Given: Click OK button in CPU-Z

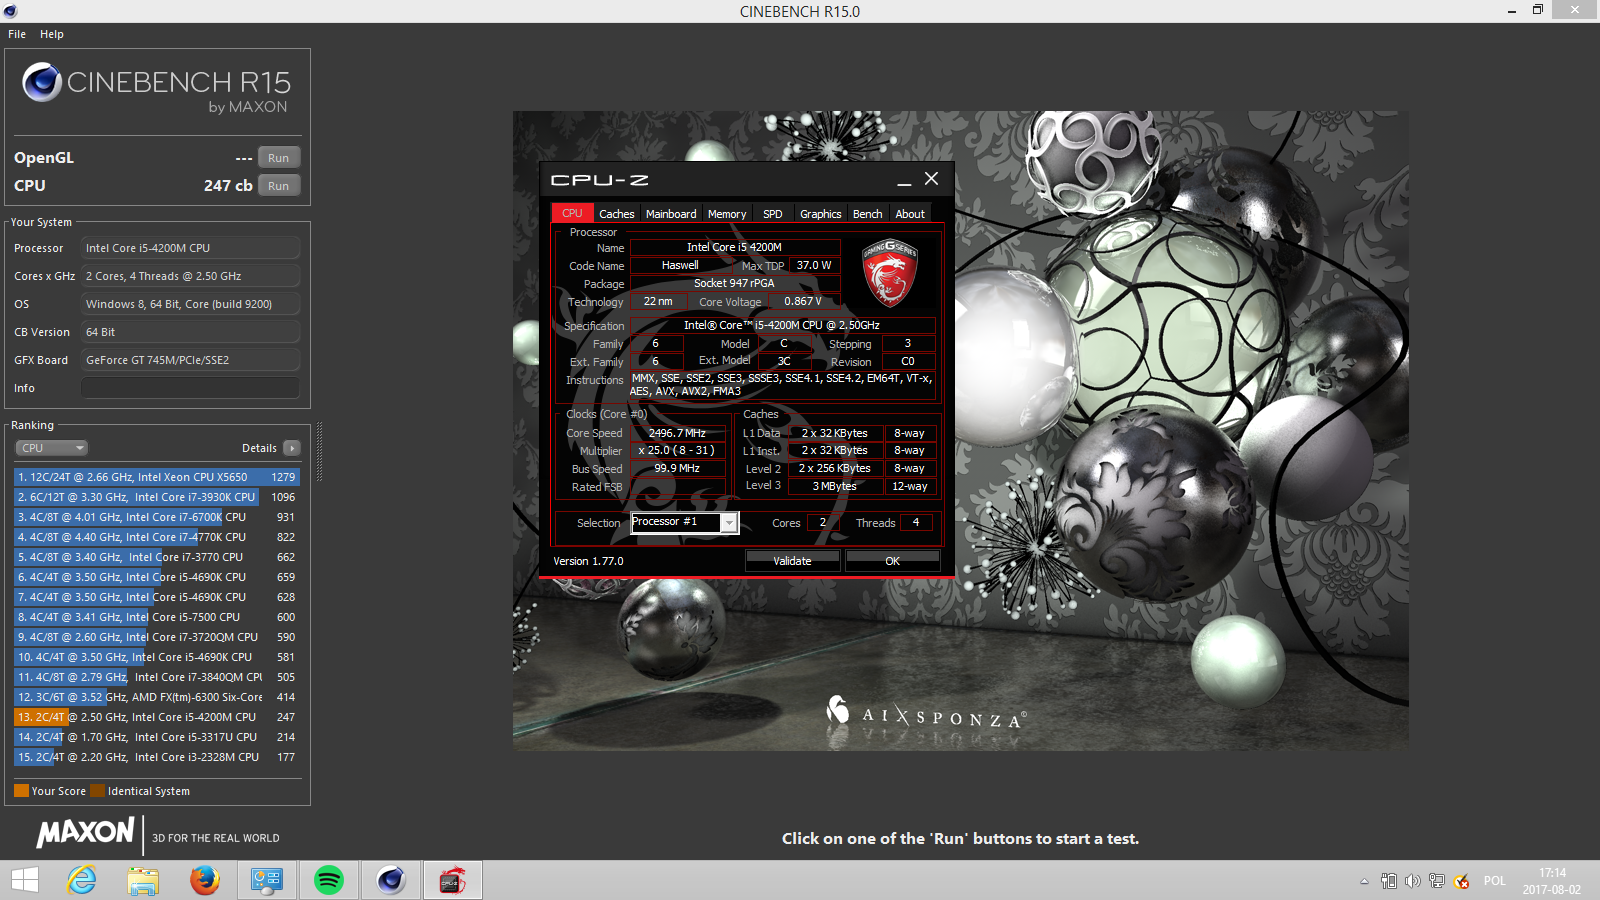Looking at the screenshot, I should pyautogui.click(x=892, y=561).
